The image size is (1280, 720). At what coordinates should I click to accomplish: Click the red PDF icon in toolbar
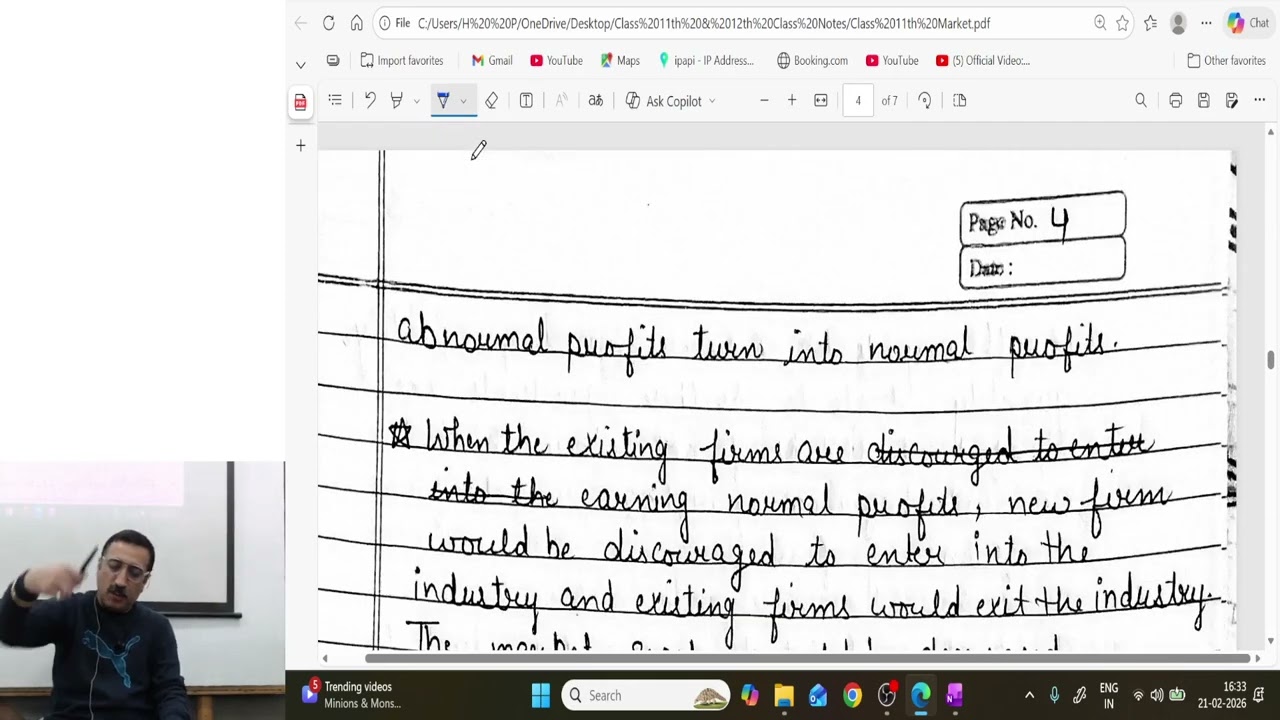[300, 101]
